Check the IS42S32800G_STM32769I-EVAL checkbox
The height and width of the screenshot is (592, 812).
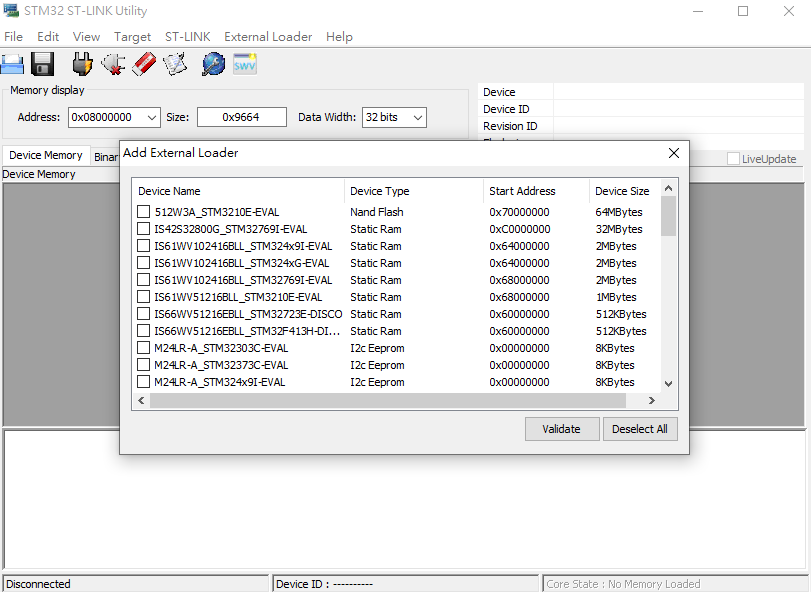coord(143,229)
